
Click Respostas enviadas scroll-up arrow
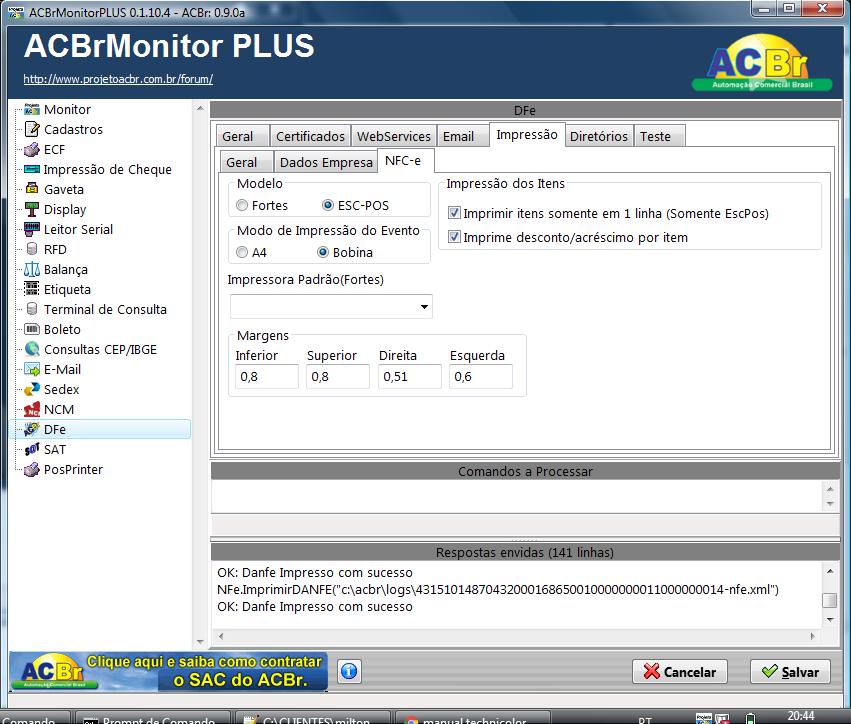(830, 570)
